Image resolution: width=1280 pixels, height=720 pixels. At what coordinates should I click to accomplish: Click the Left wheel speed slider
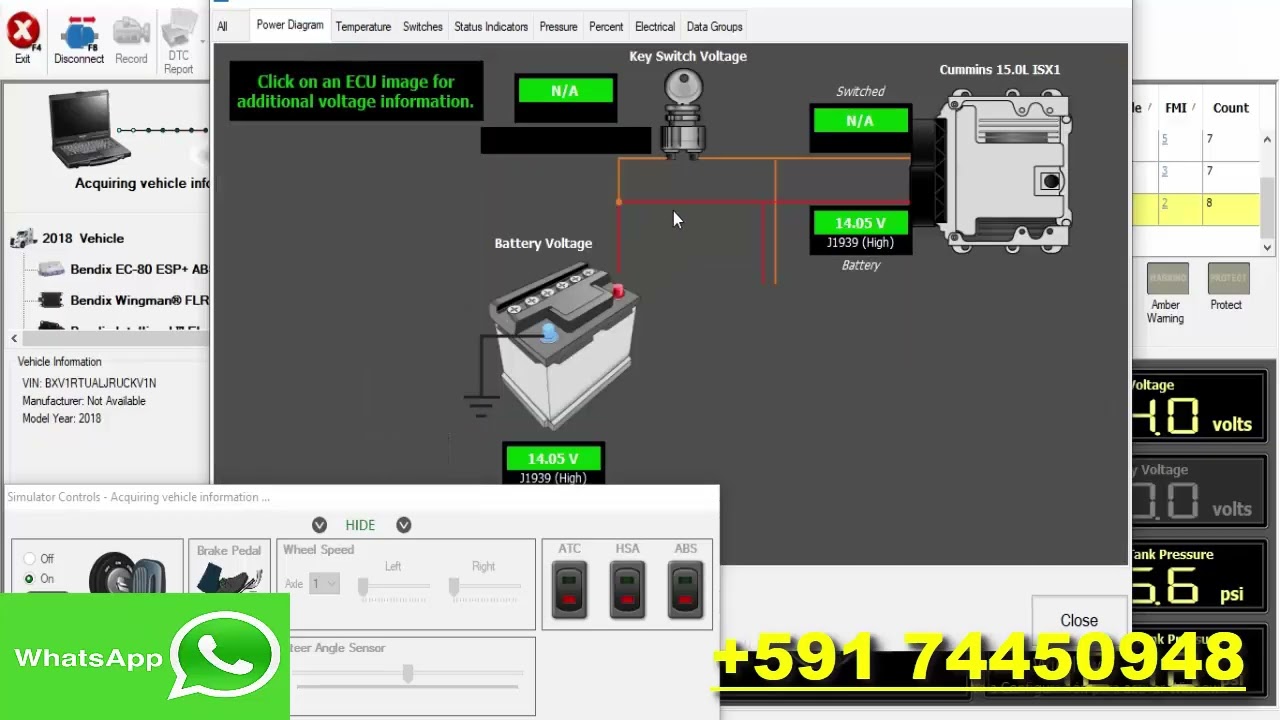(363, 588)
